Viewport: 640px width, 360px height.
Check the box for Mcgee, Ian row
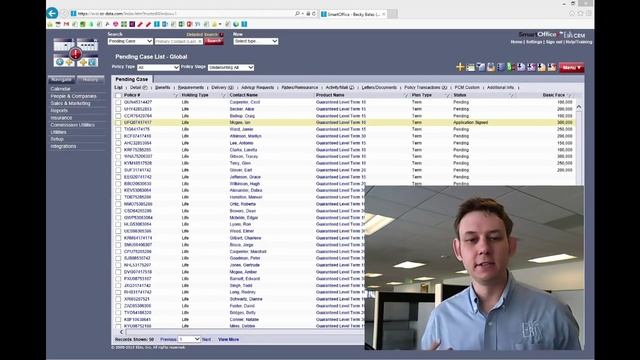[118, 122]
